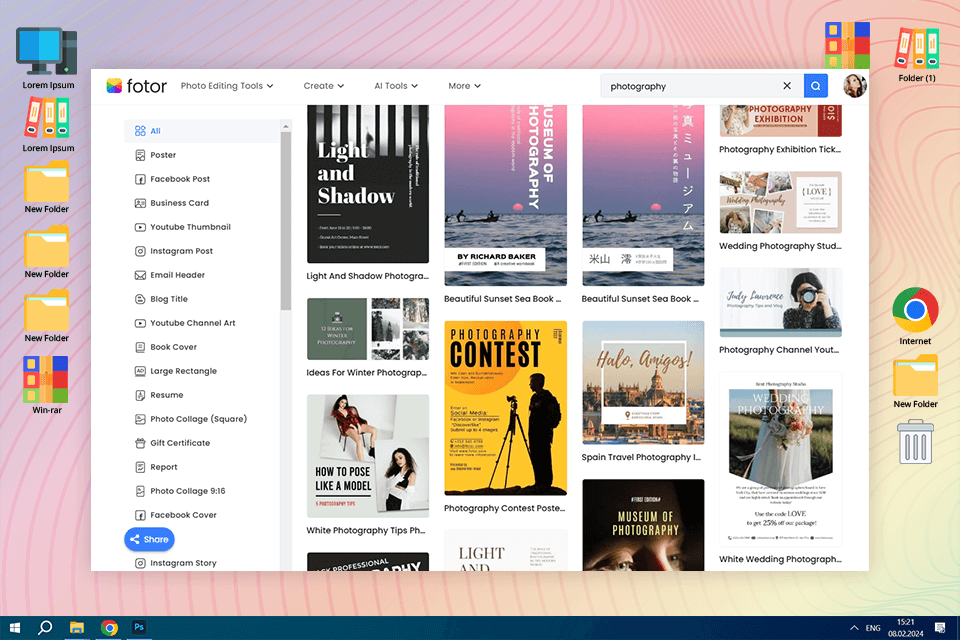Click the Windows Start button
Screen dimensions: 960x640
point(15,628)
